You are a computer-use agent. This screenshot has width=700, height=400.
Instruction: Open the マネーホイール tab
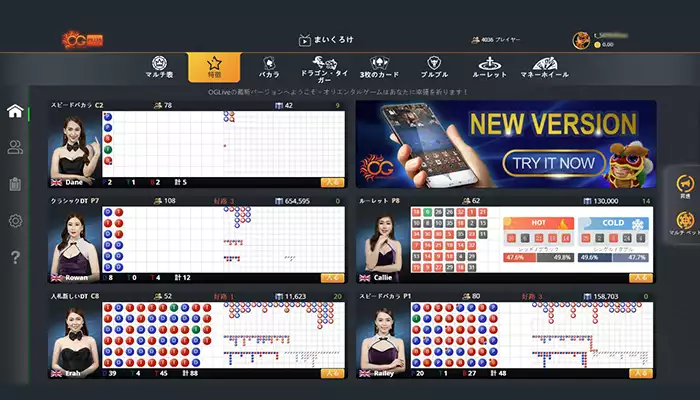[545, 67]
